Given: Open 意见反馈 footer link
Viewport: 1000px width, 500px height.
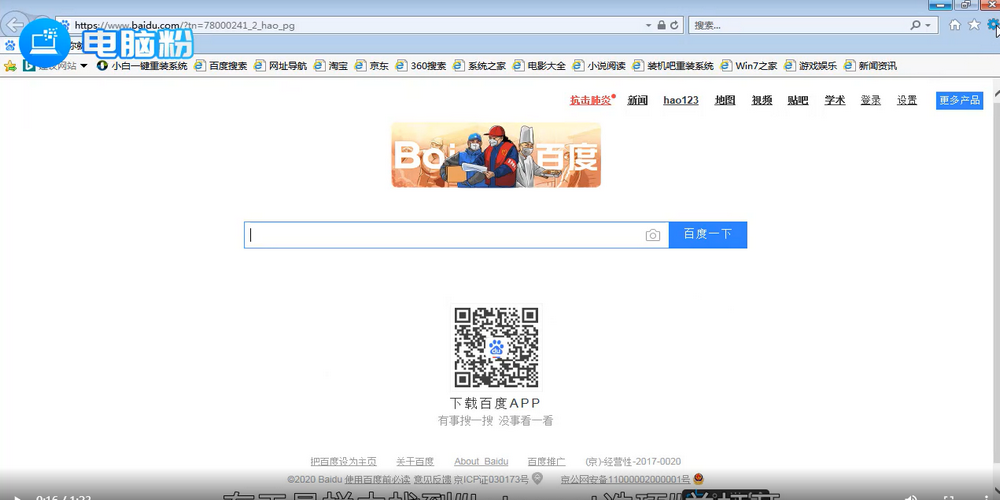Looking at the screenshot, I should tap(433, 479).
